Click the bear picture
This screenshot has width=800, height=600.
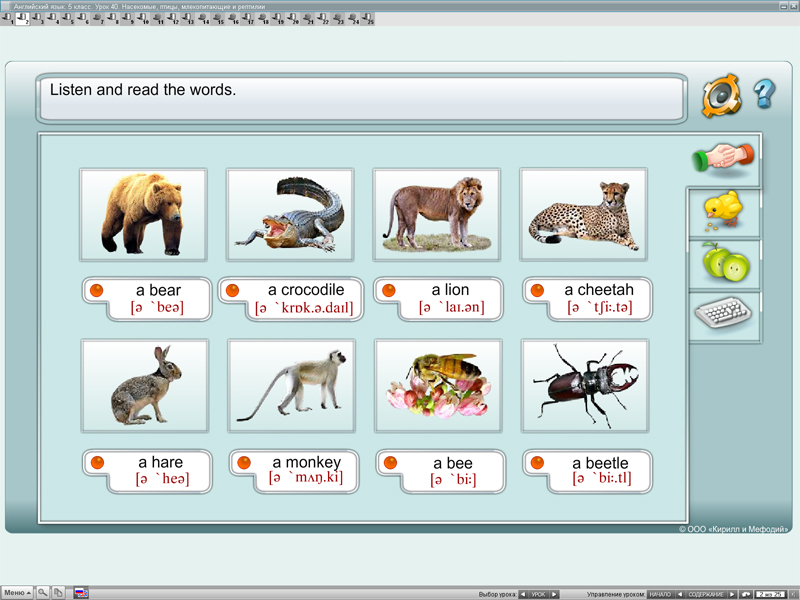(143, 215)
